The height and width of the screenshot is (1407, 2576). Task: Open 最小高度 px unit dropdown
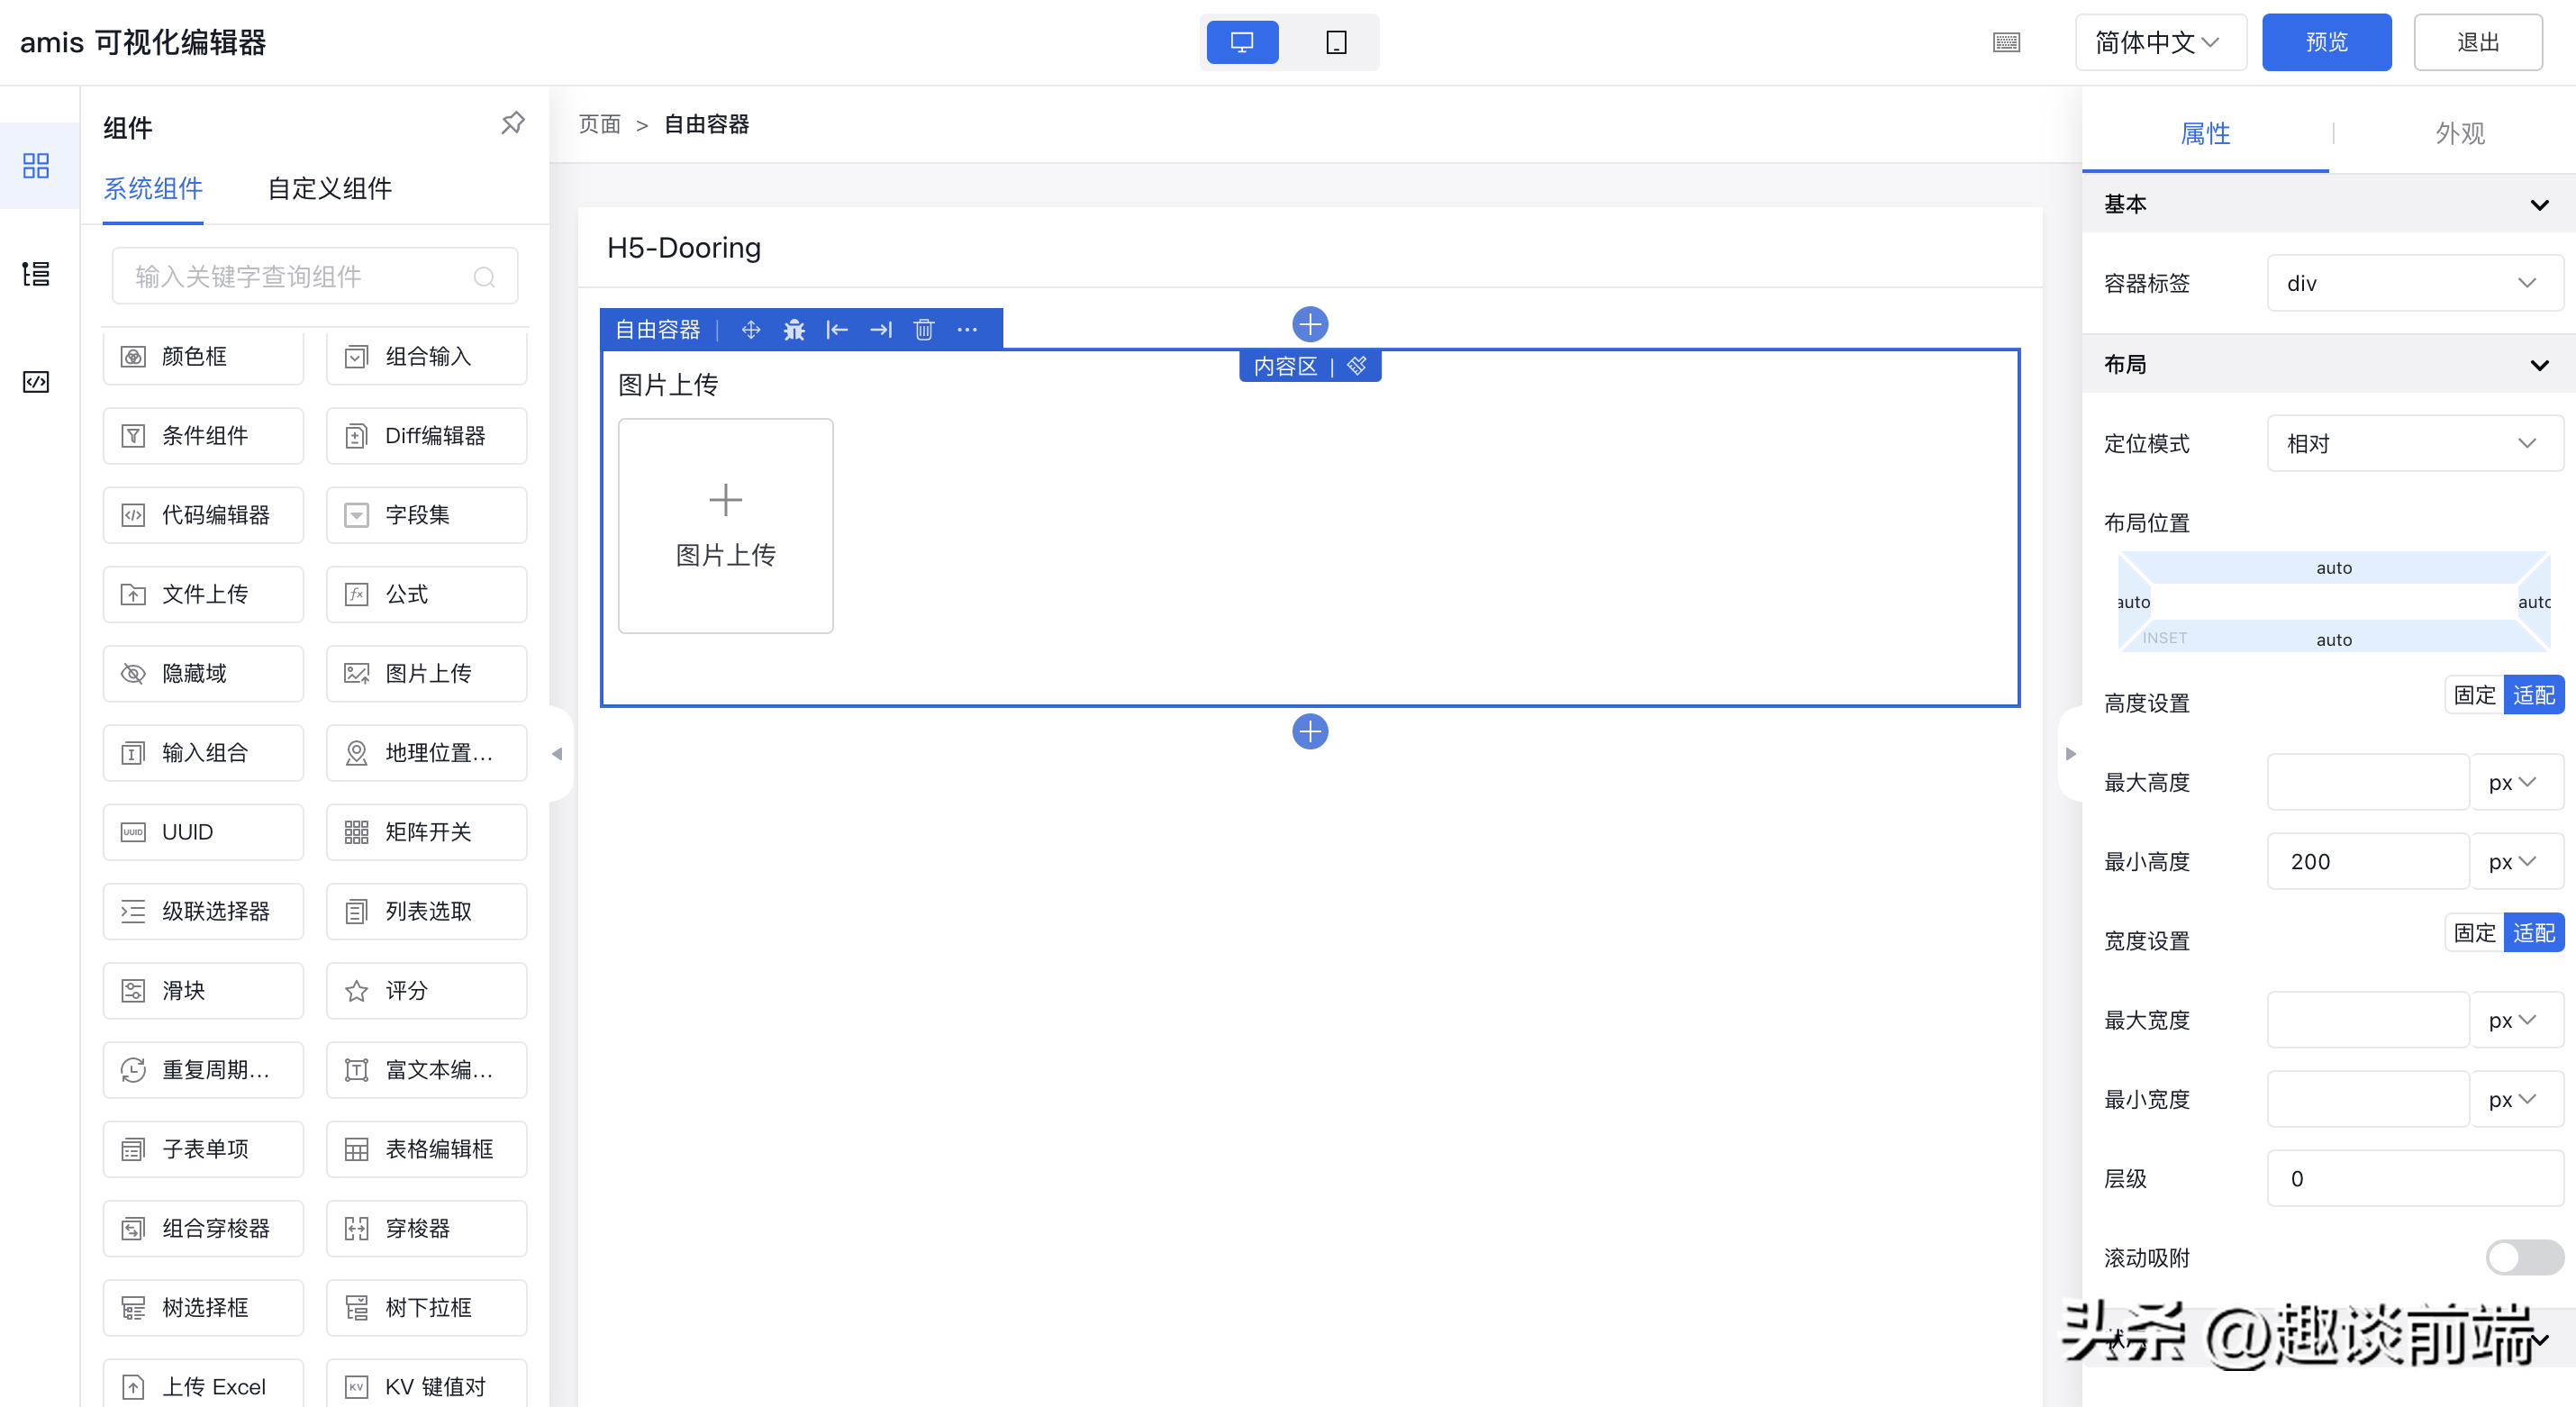(x=2516, y=861)
